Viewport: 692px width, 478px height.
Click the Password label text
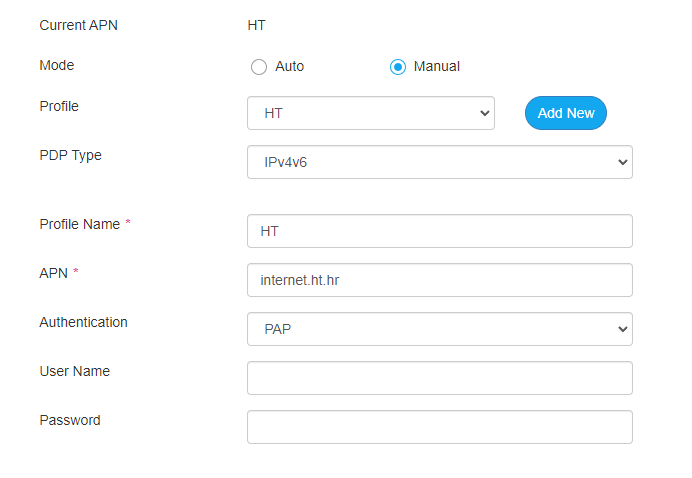coord(70,420)
